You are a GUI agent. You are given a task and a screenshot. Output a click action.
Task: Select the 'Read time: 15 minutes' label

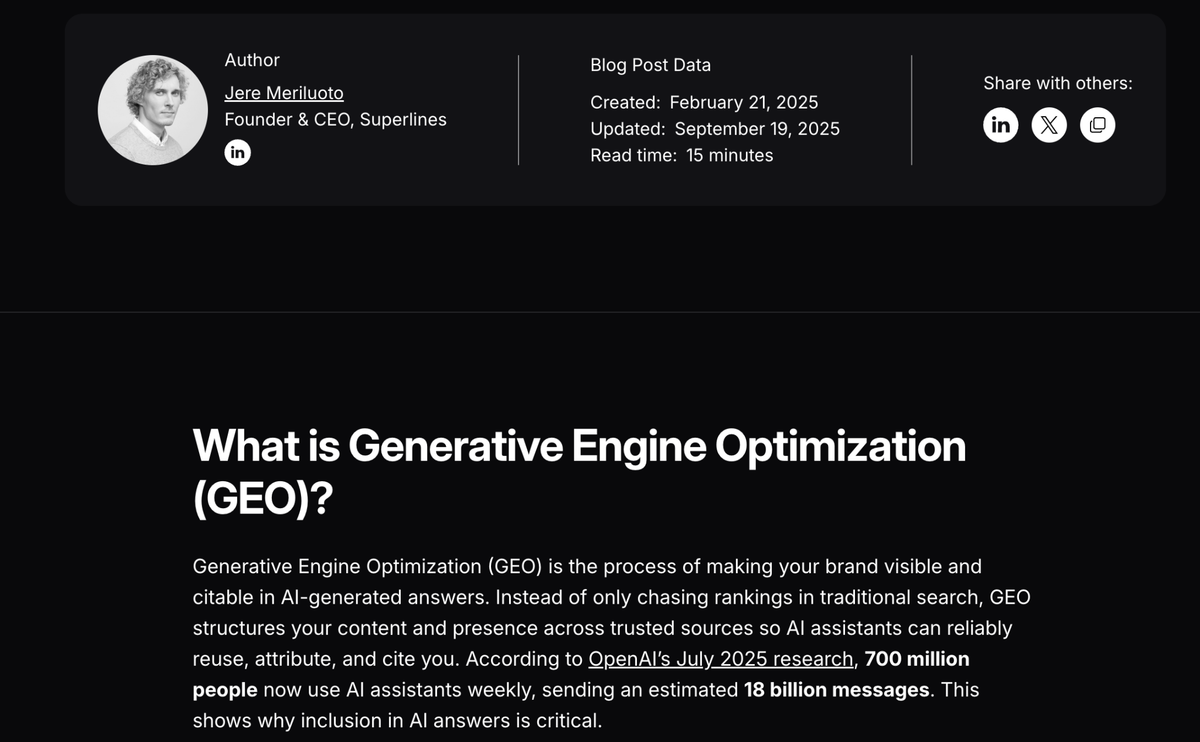tap(681, 155)
